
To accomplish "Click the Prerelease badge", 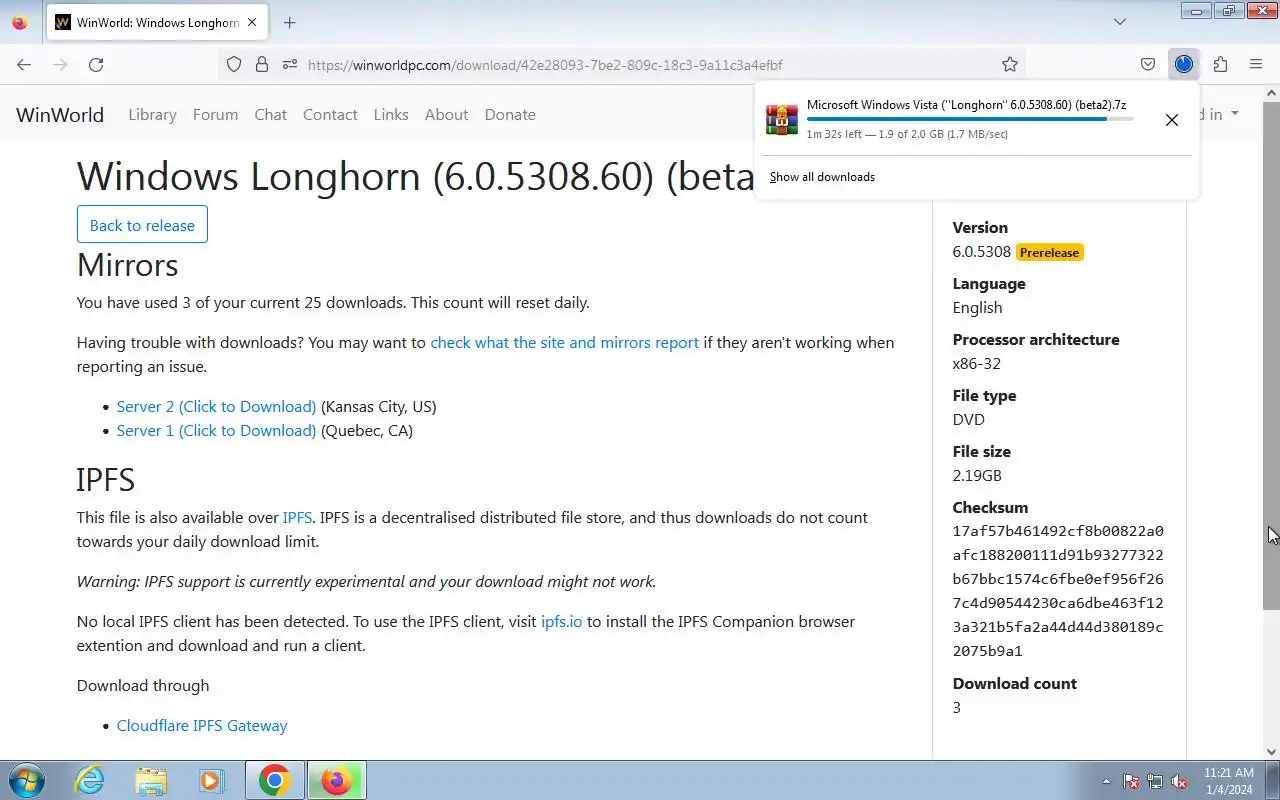I will [x=1050, y=253].
